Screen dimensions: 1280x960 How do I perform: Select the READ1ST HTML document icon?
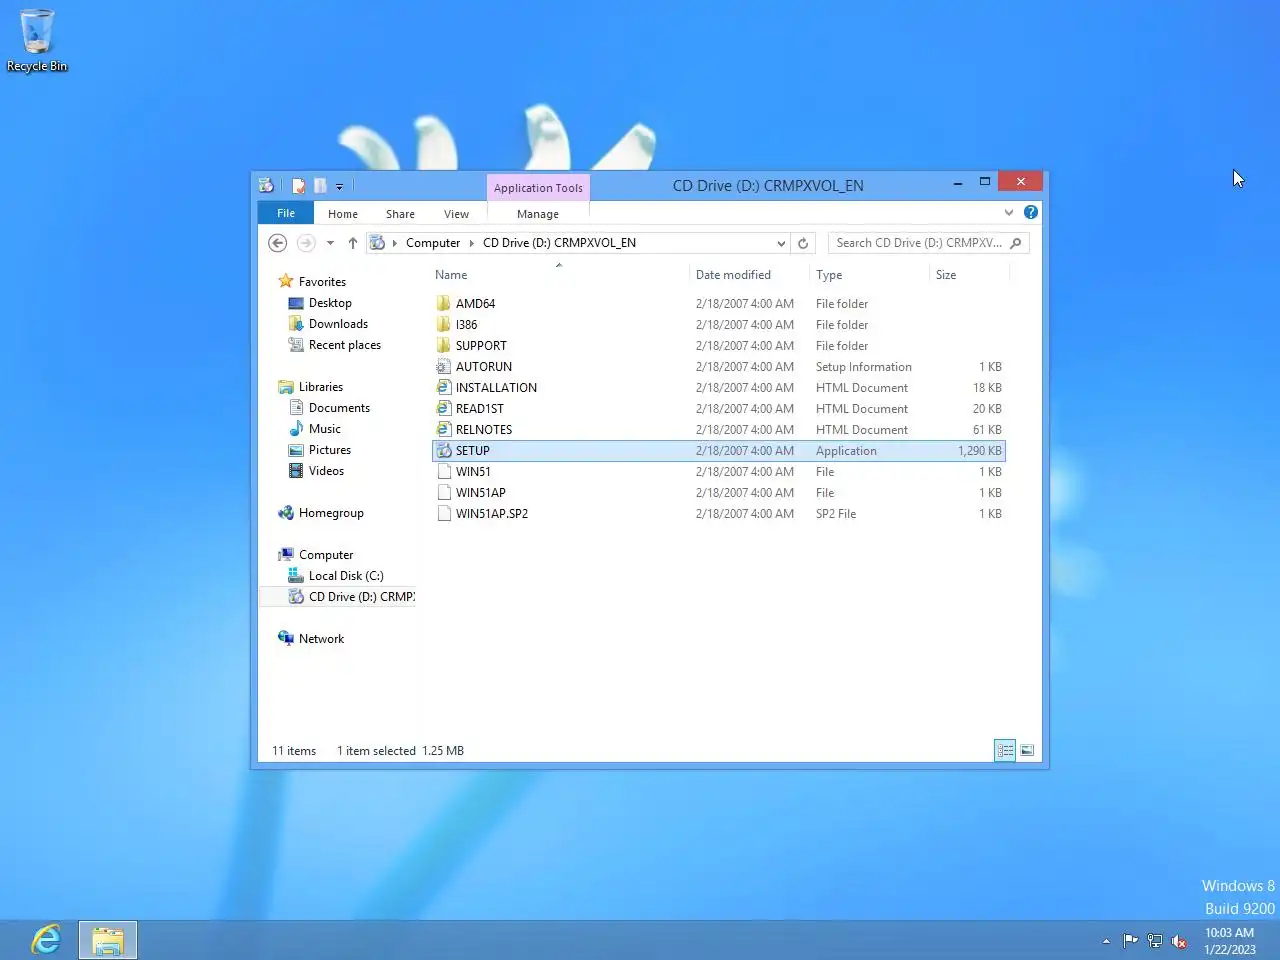[444, 408]
